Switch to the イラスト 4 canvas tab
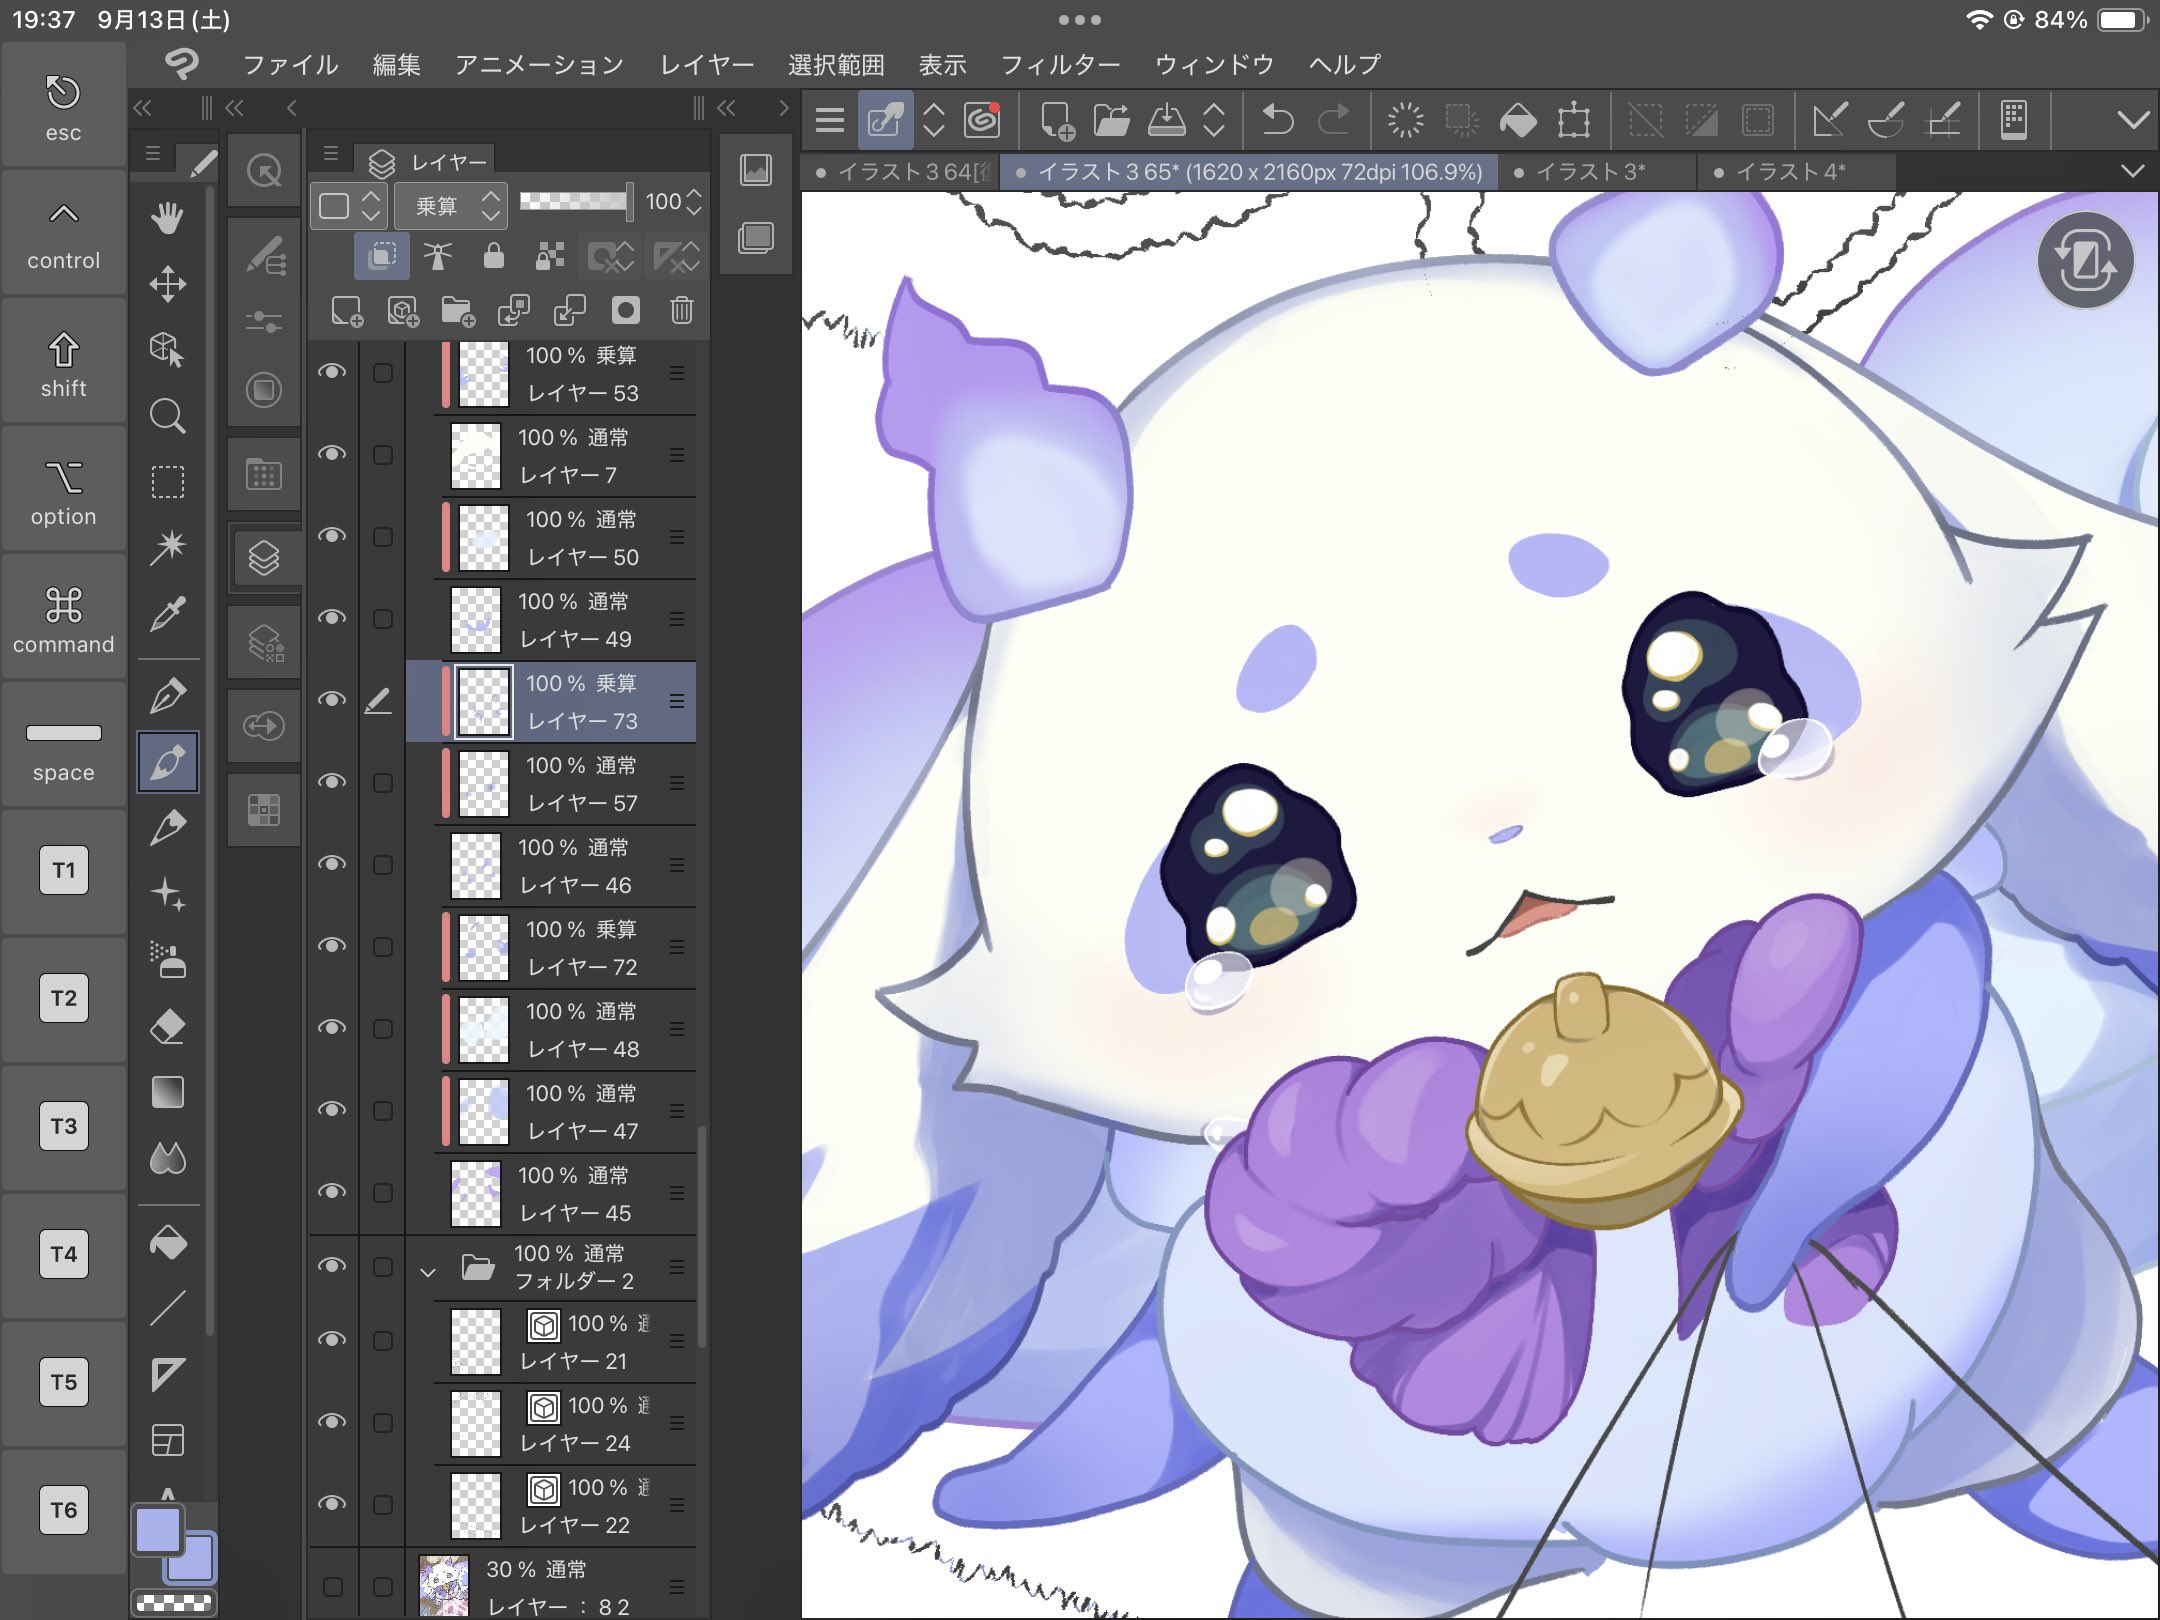The image size is (2160, 1620). tap(1790, 172)
